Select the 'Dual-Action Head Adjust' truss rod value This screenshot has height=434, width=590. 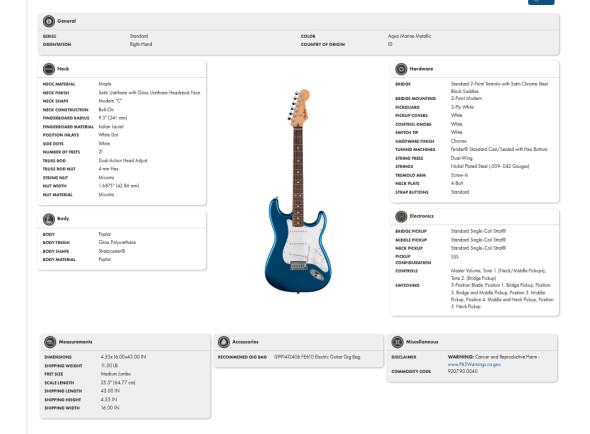[x=123, y=160]
